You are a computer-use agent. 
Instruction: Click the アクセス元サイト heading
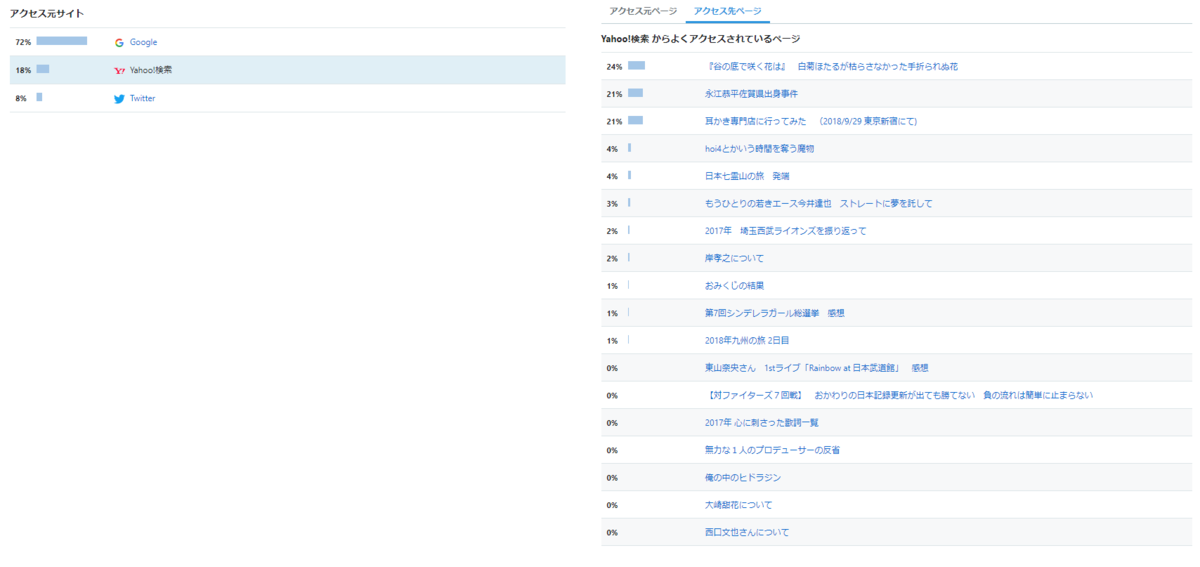(x=47, y=13)
